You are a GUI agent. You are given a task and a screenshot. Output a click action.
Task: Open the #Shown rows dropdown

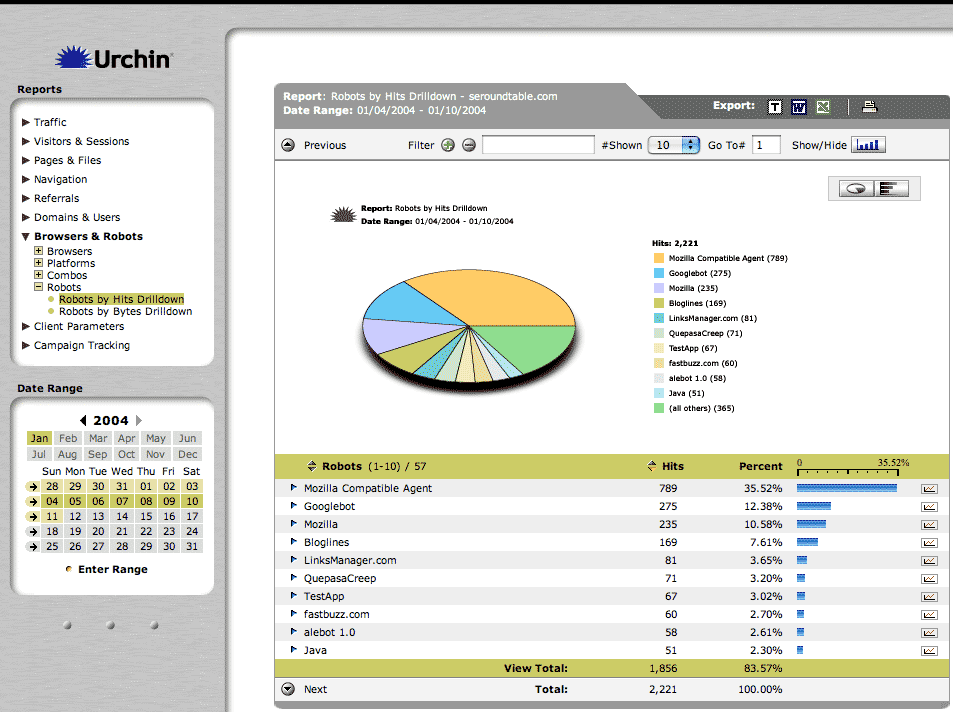pyautogui.click(x=674, y=145)
